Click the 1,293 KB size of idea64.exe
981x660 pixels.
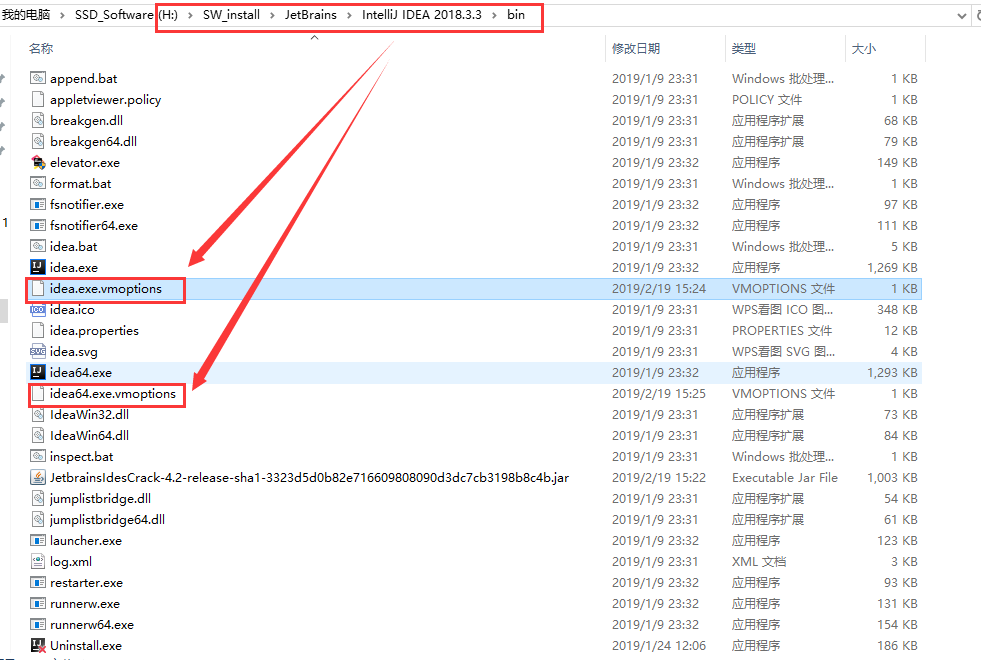coord(892,373)
